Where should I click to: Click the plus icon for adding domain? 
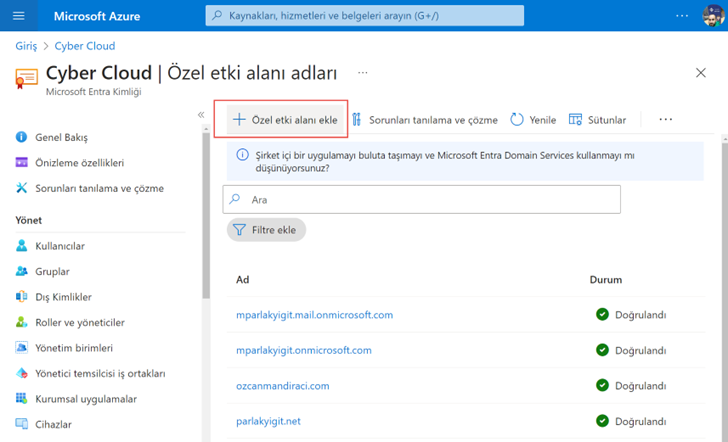(x=239, y=120)
